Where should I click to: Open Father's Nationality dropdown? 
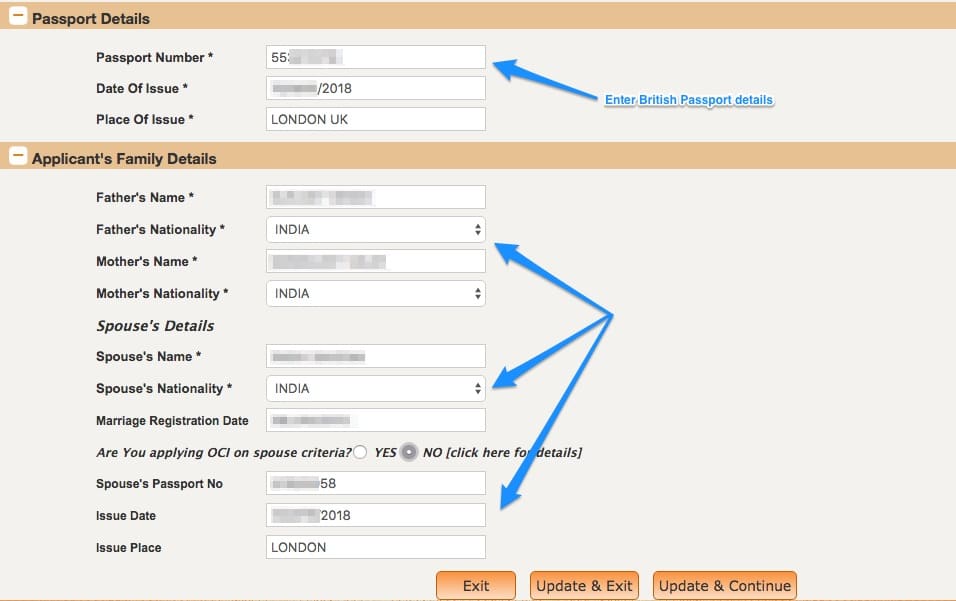click(x=376, y=229)
